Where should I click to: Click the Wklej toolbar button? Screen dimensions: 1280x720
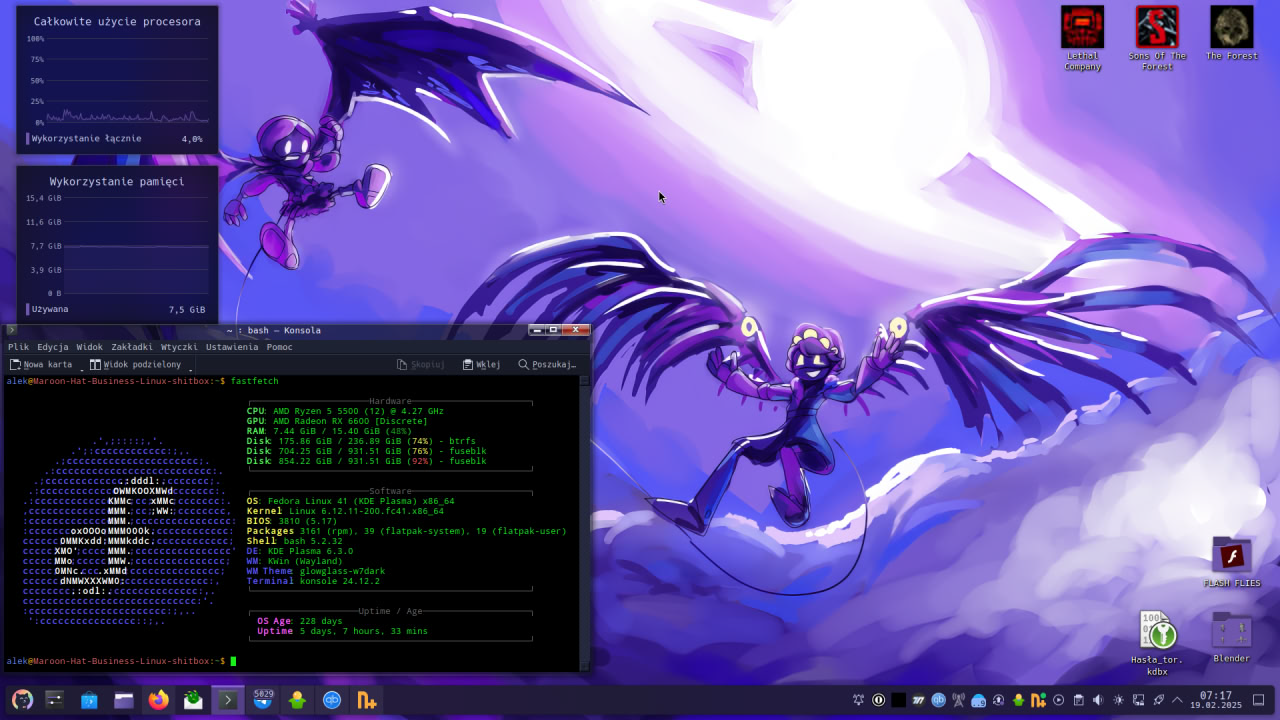click(481, 365)
